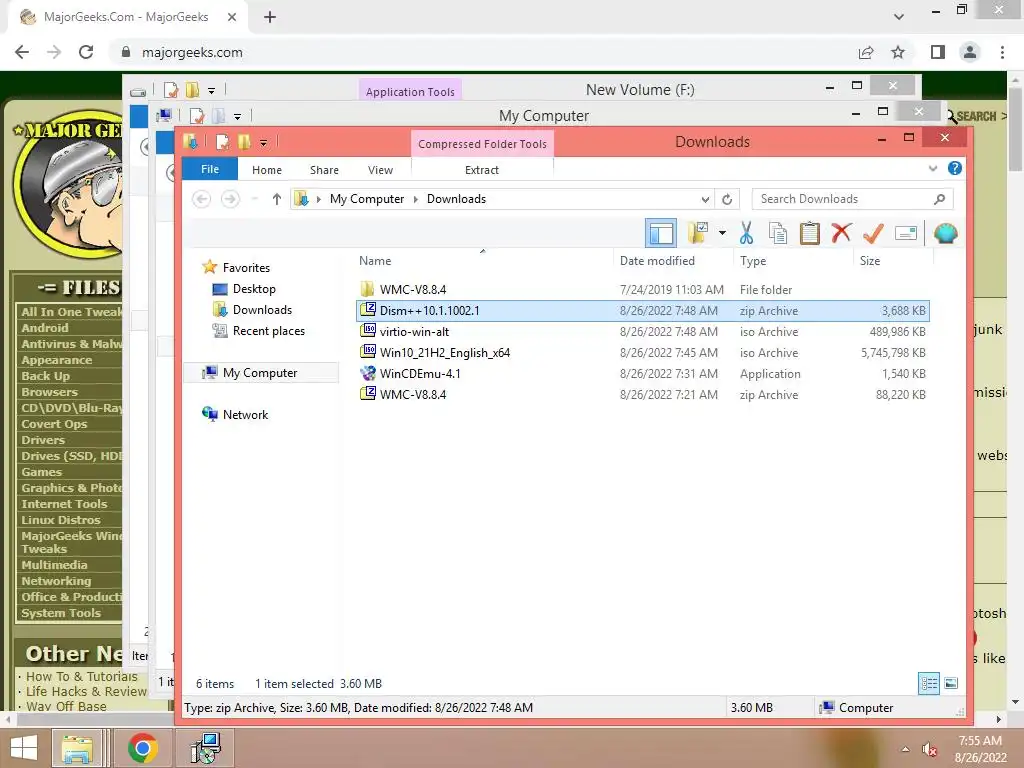Viewport: 1024px width, 768px height.
Task: Open Downloads in the navigation pane
Action: 262,310
